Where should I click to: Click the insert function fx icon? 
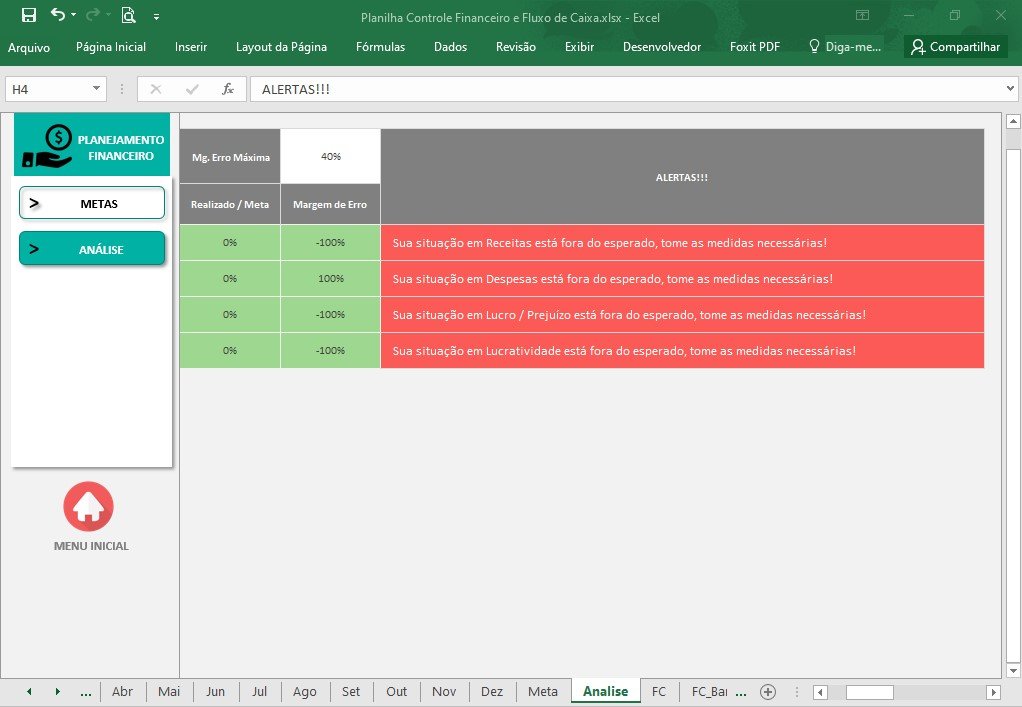(227, 89)
